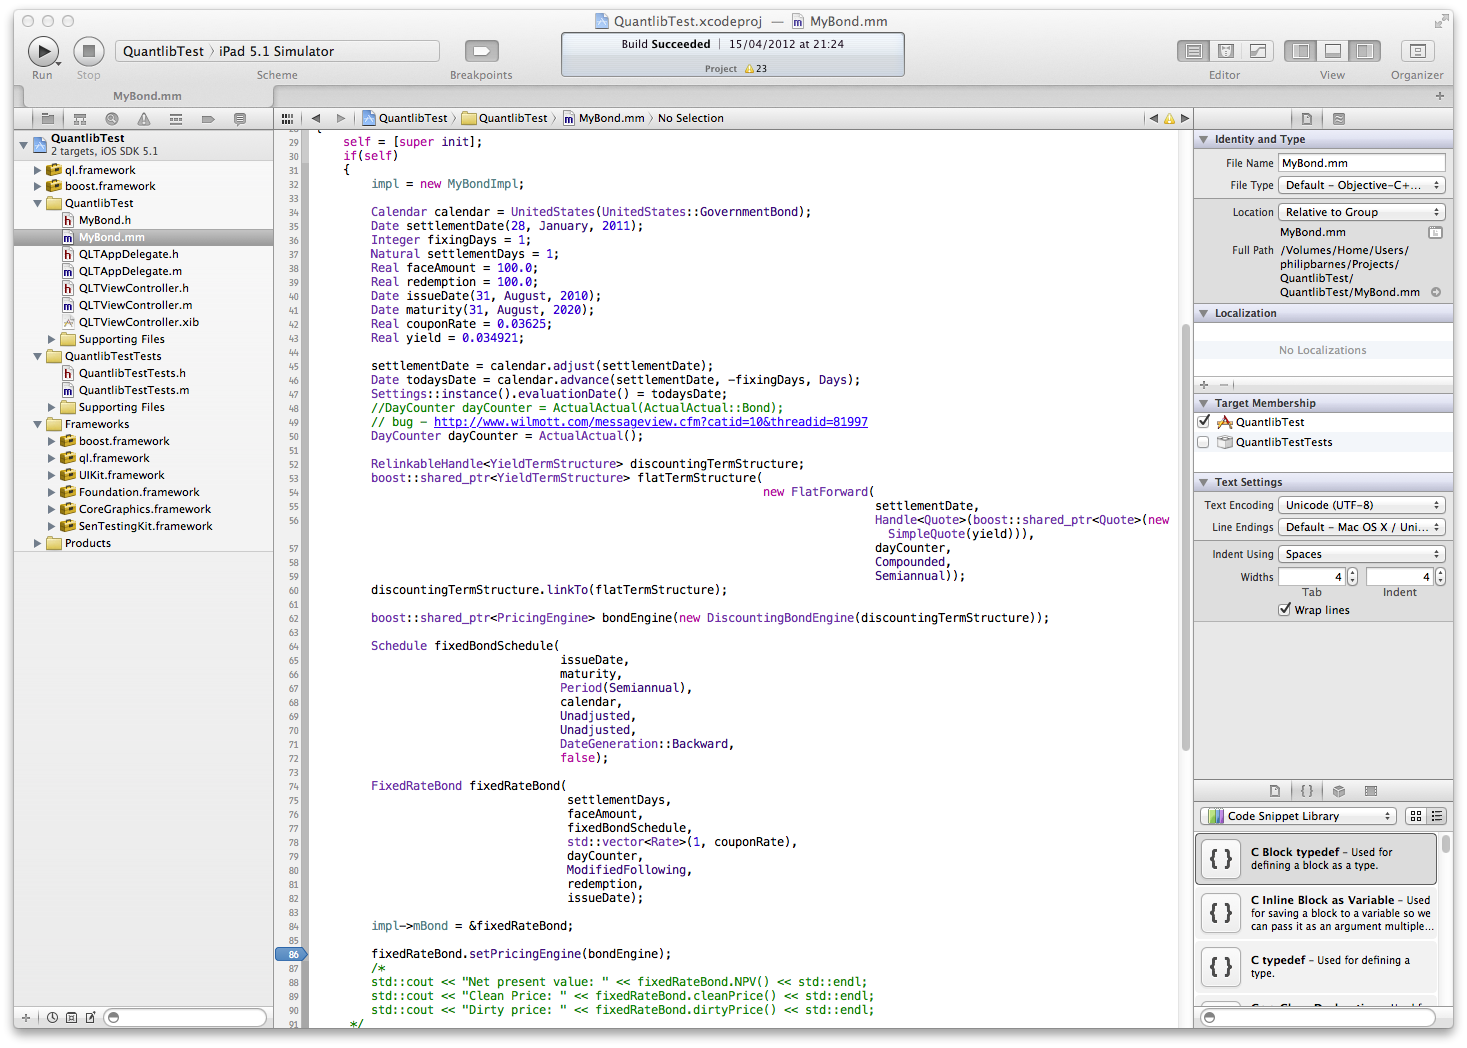1467x1048 pixels.
Task: Click the File Name field
Action: point(1362,163)
